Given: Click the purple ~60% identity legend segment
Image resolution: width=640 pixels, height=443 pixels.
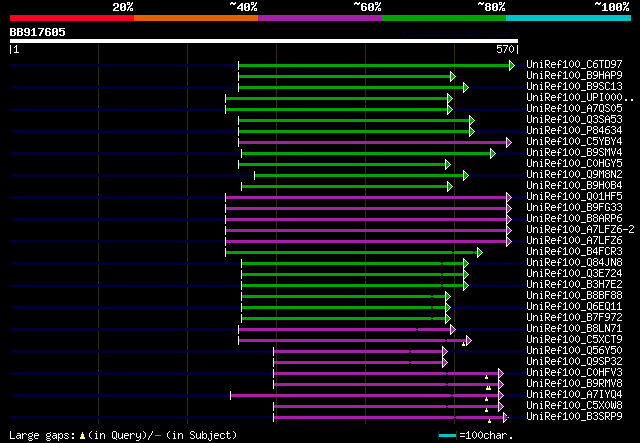Looking at the screenshot, I should pos(320,18).
